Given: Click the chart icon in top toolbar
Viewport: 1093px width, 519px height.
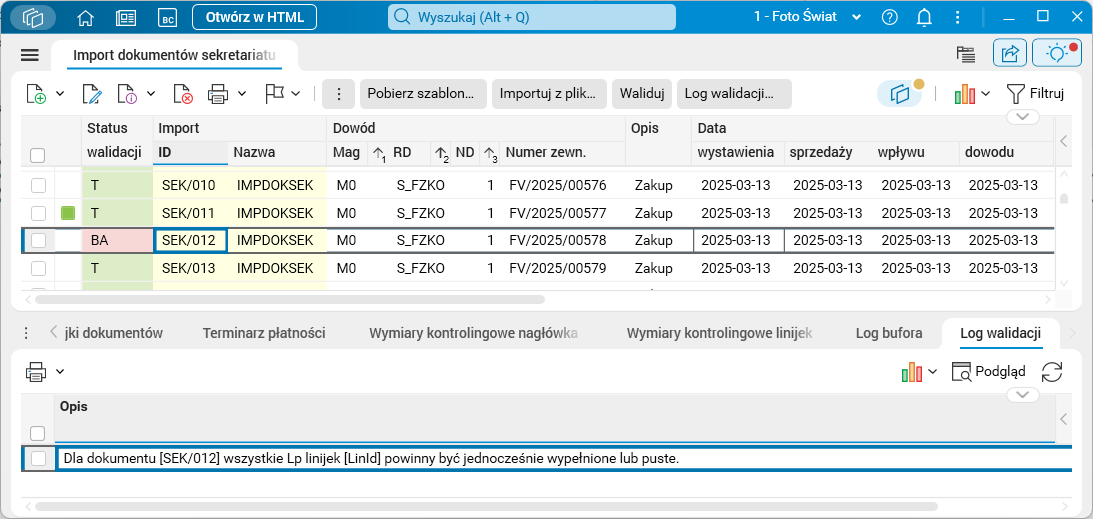Looking at the screenshot, I should (x=964, y=94).
